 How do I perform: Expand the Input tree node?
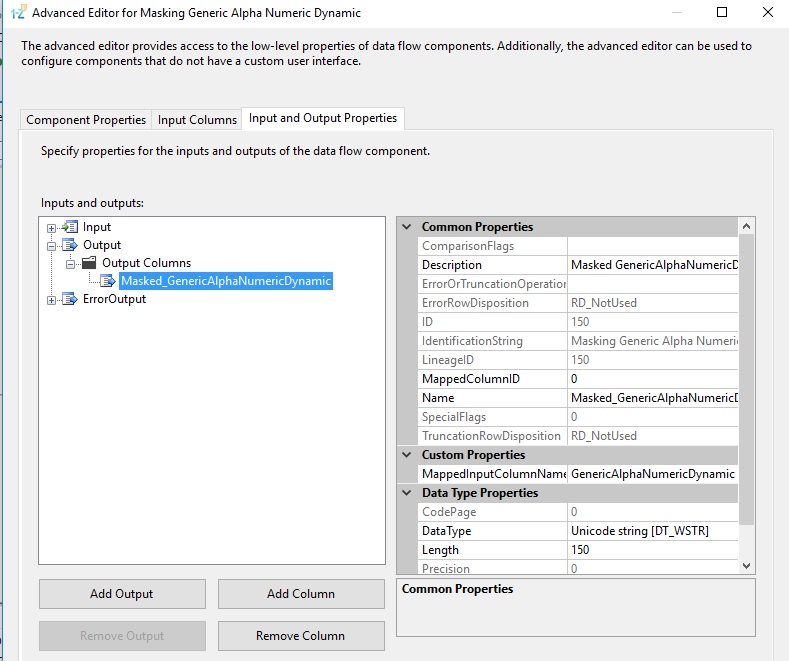tap(51, 228)
